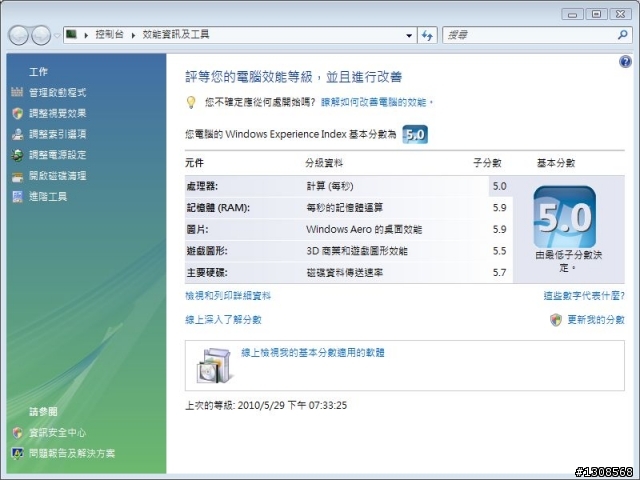Click 'Windows Aero 的桌面效能' description text

coord(364,229)
